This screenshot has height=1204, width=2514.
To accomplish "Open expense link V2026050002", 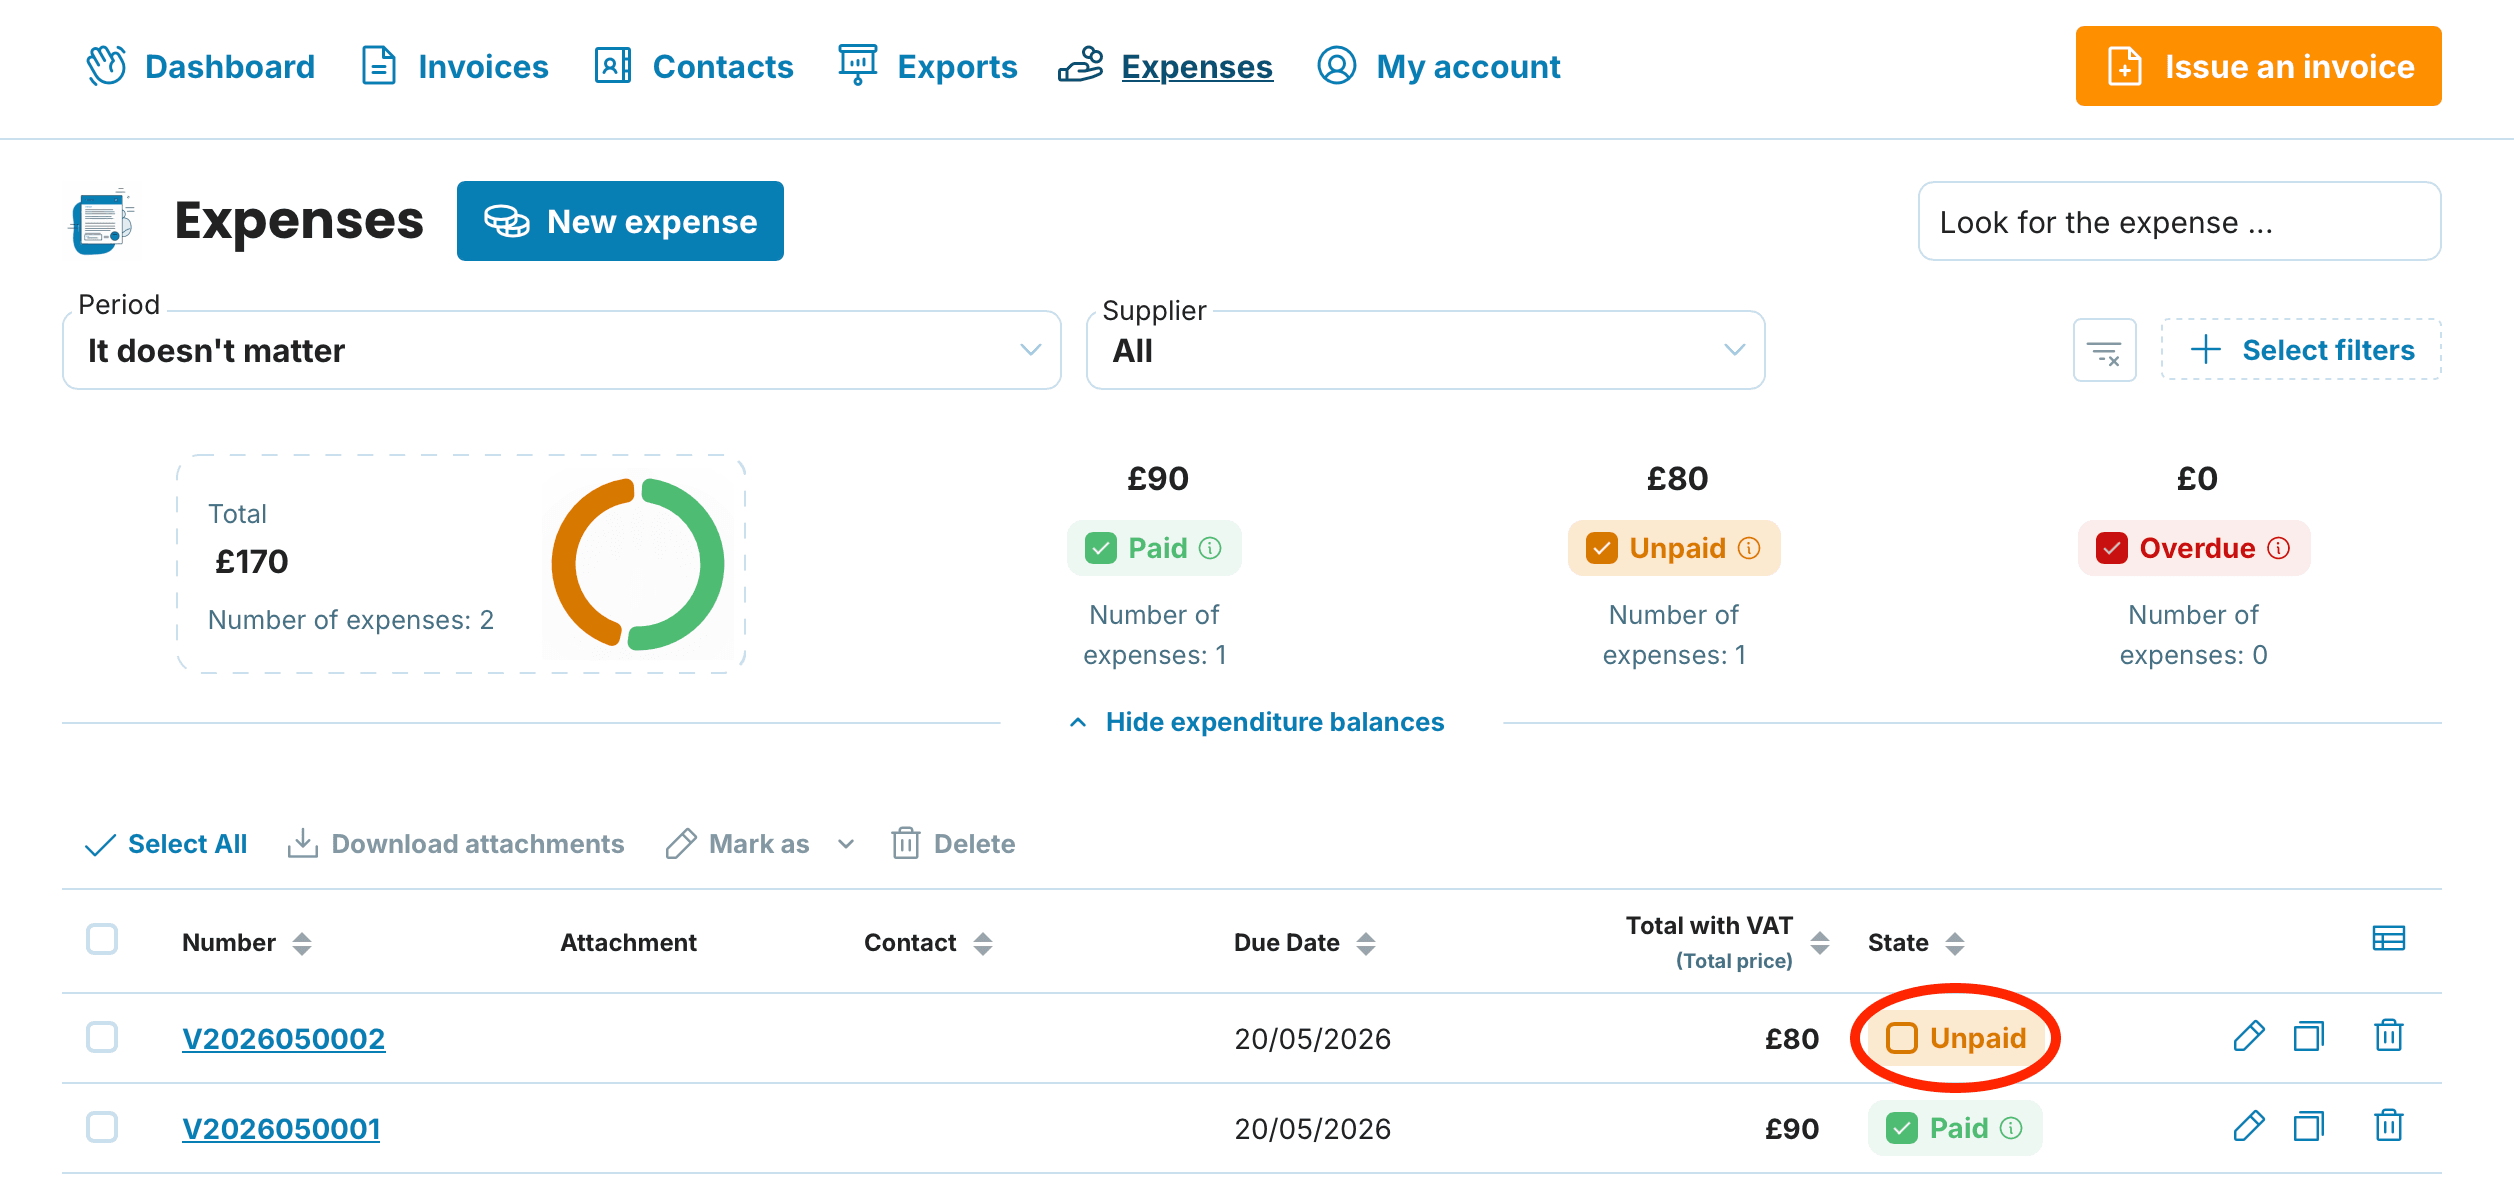I will pyautogui.click(x=283, y=1038).
